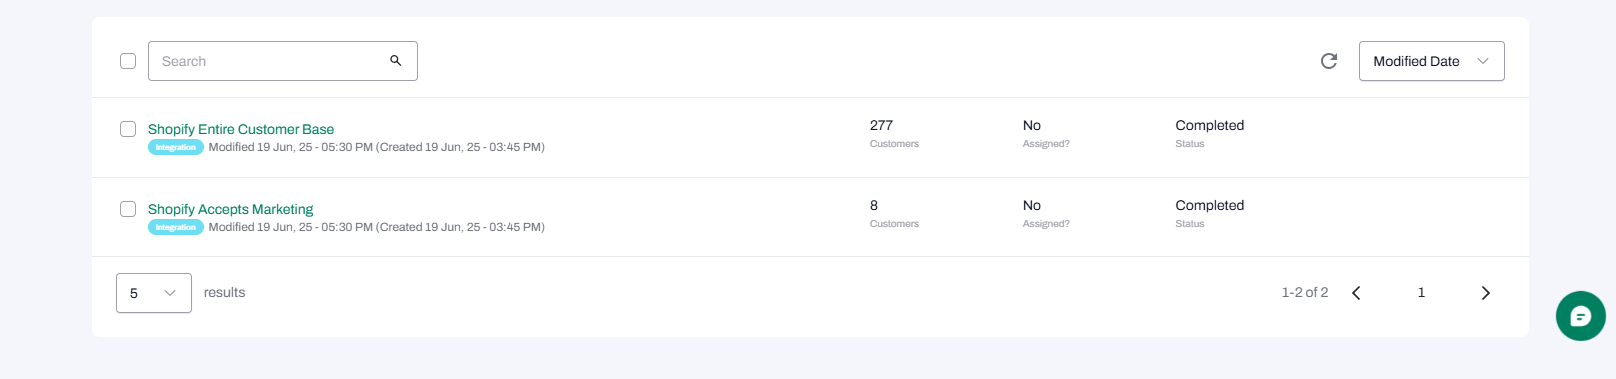Focus the Search input field
The image size is (1616, 379).
(x=283, y=61)
